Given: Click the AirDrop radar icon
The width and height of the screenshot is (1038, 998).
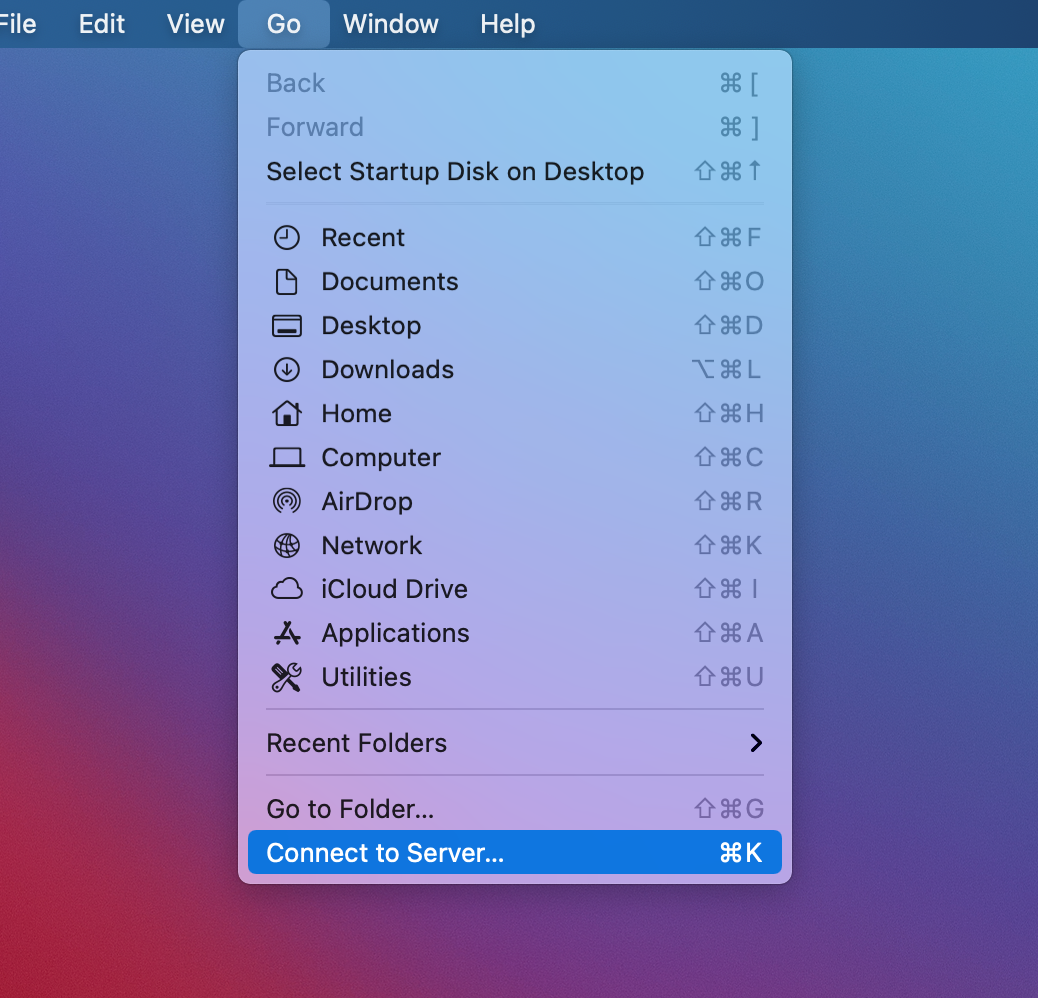Looking at the screenshot, I should [x=287, y=501].
